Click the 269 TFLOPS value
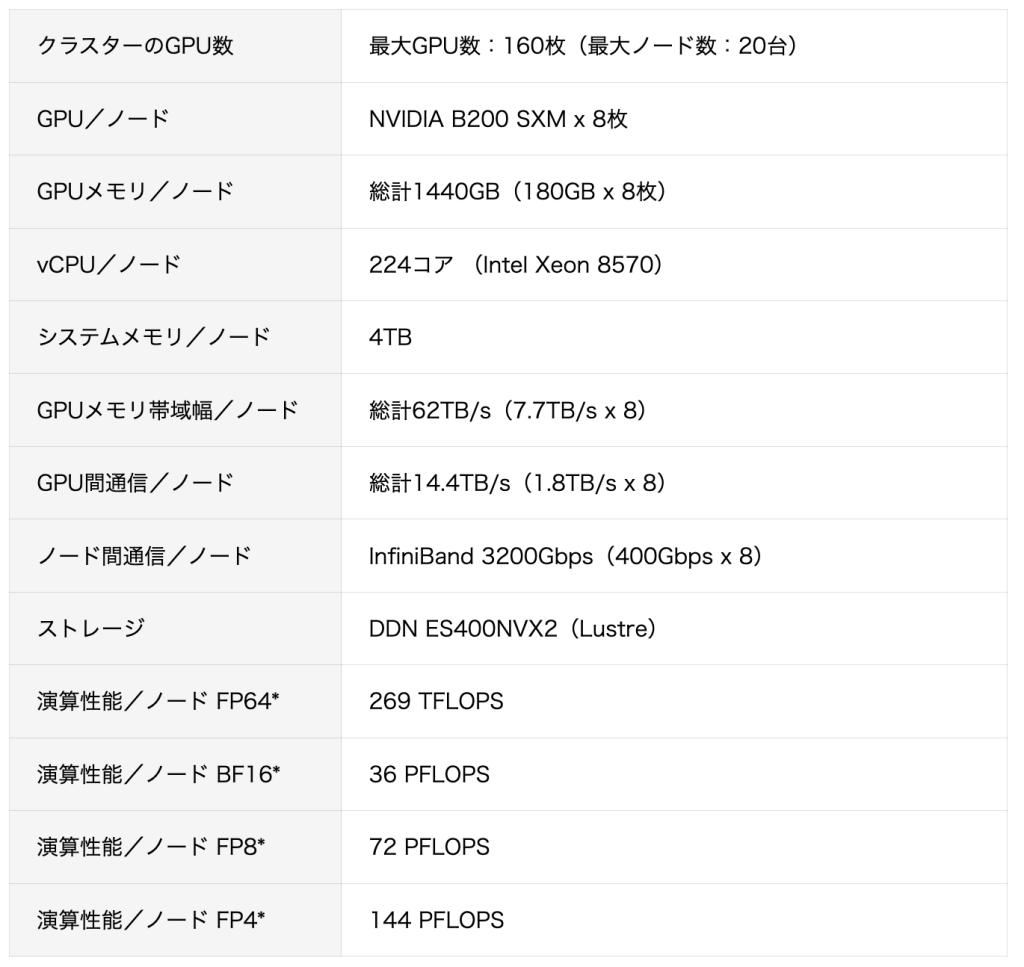This screenshot has height=967, width=1024. point(436,702)
